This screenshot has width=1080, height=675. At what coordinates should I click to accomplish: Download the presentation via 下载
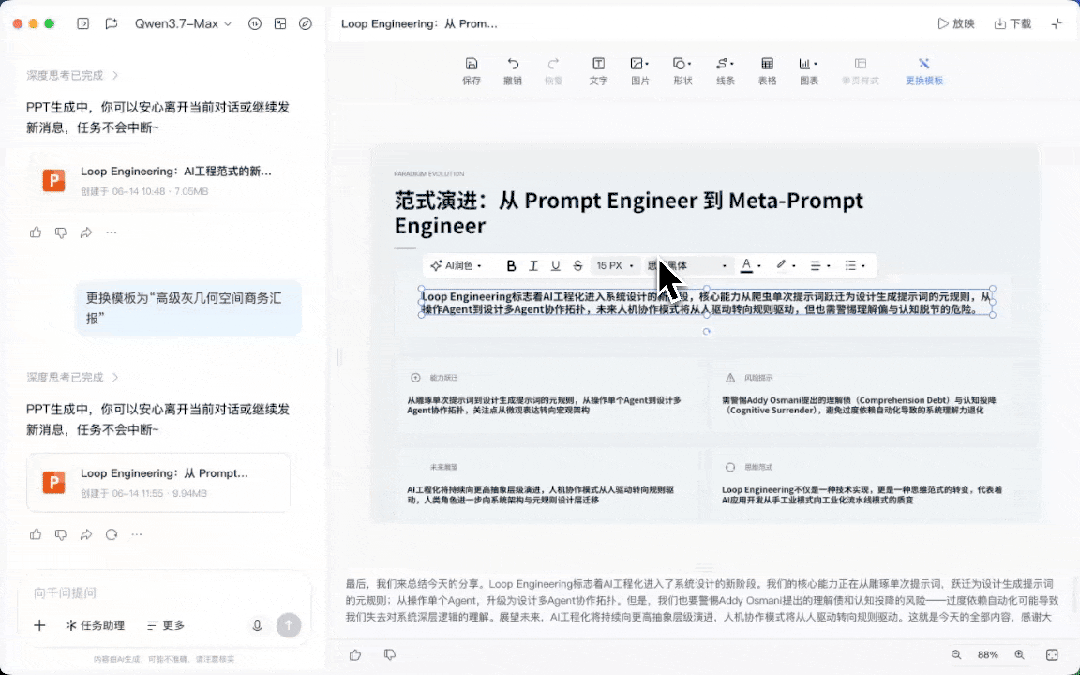[x=1012, y=23]
